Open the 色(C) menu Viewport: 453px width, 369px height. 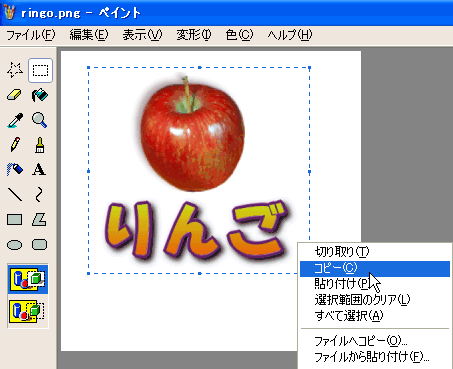tap(239, 35)
